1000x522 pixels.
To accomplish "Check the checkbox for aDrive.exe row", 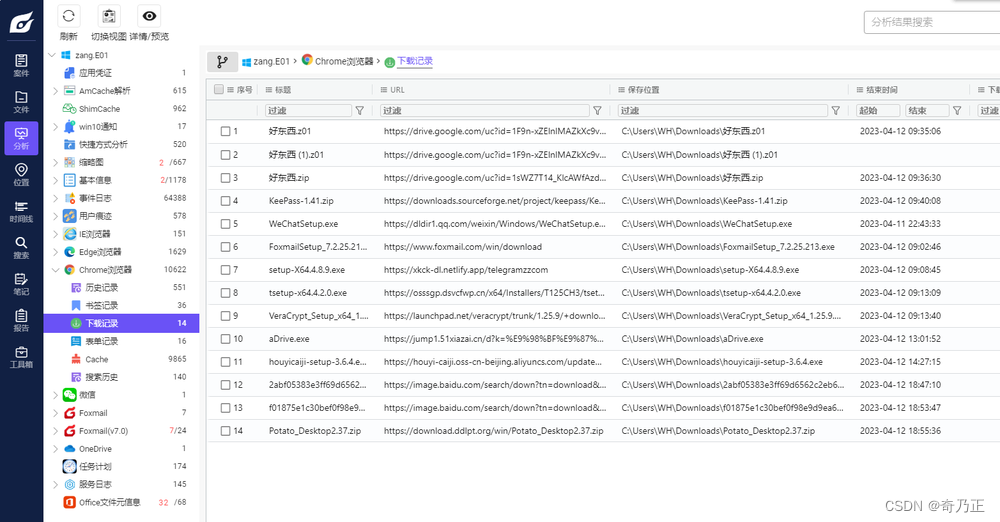I will [x=225, y=339].
